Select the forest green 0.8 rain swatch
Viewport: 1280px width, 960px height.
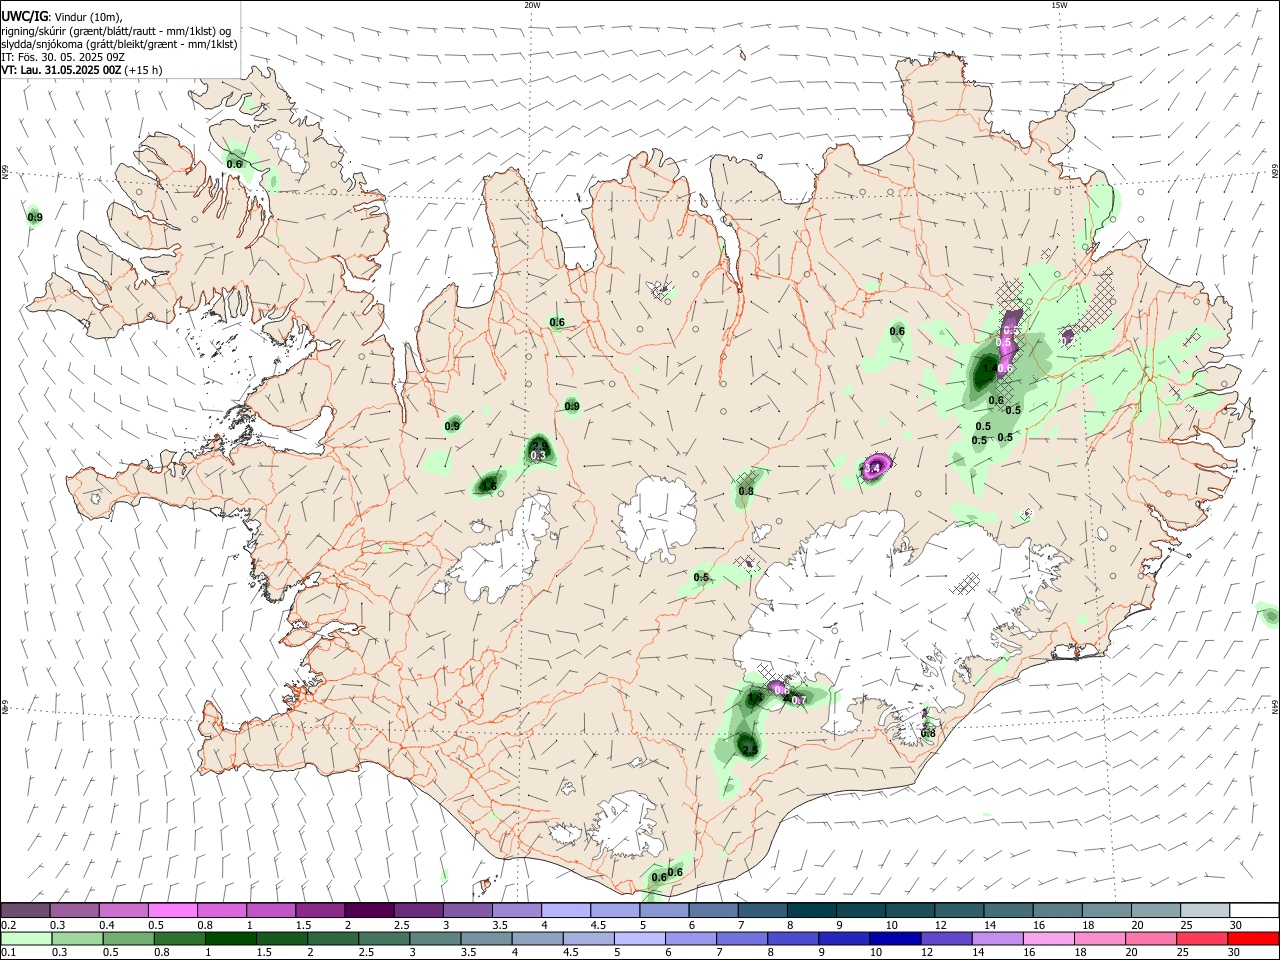click(x=178, y=938)
